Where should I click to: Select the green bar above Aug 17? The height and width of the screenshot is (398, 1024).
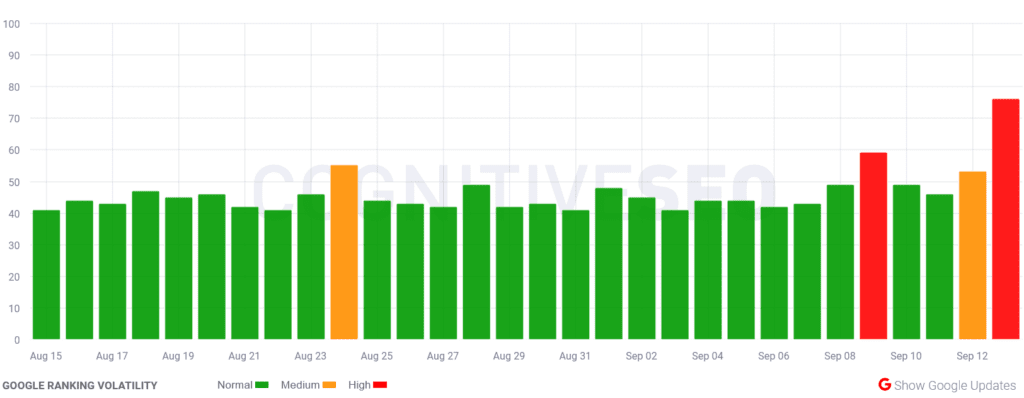click(x=112, y=272)
